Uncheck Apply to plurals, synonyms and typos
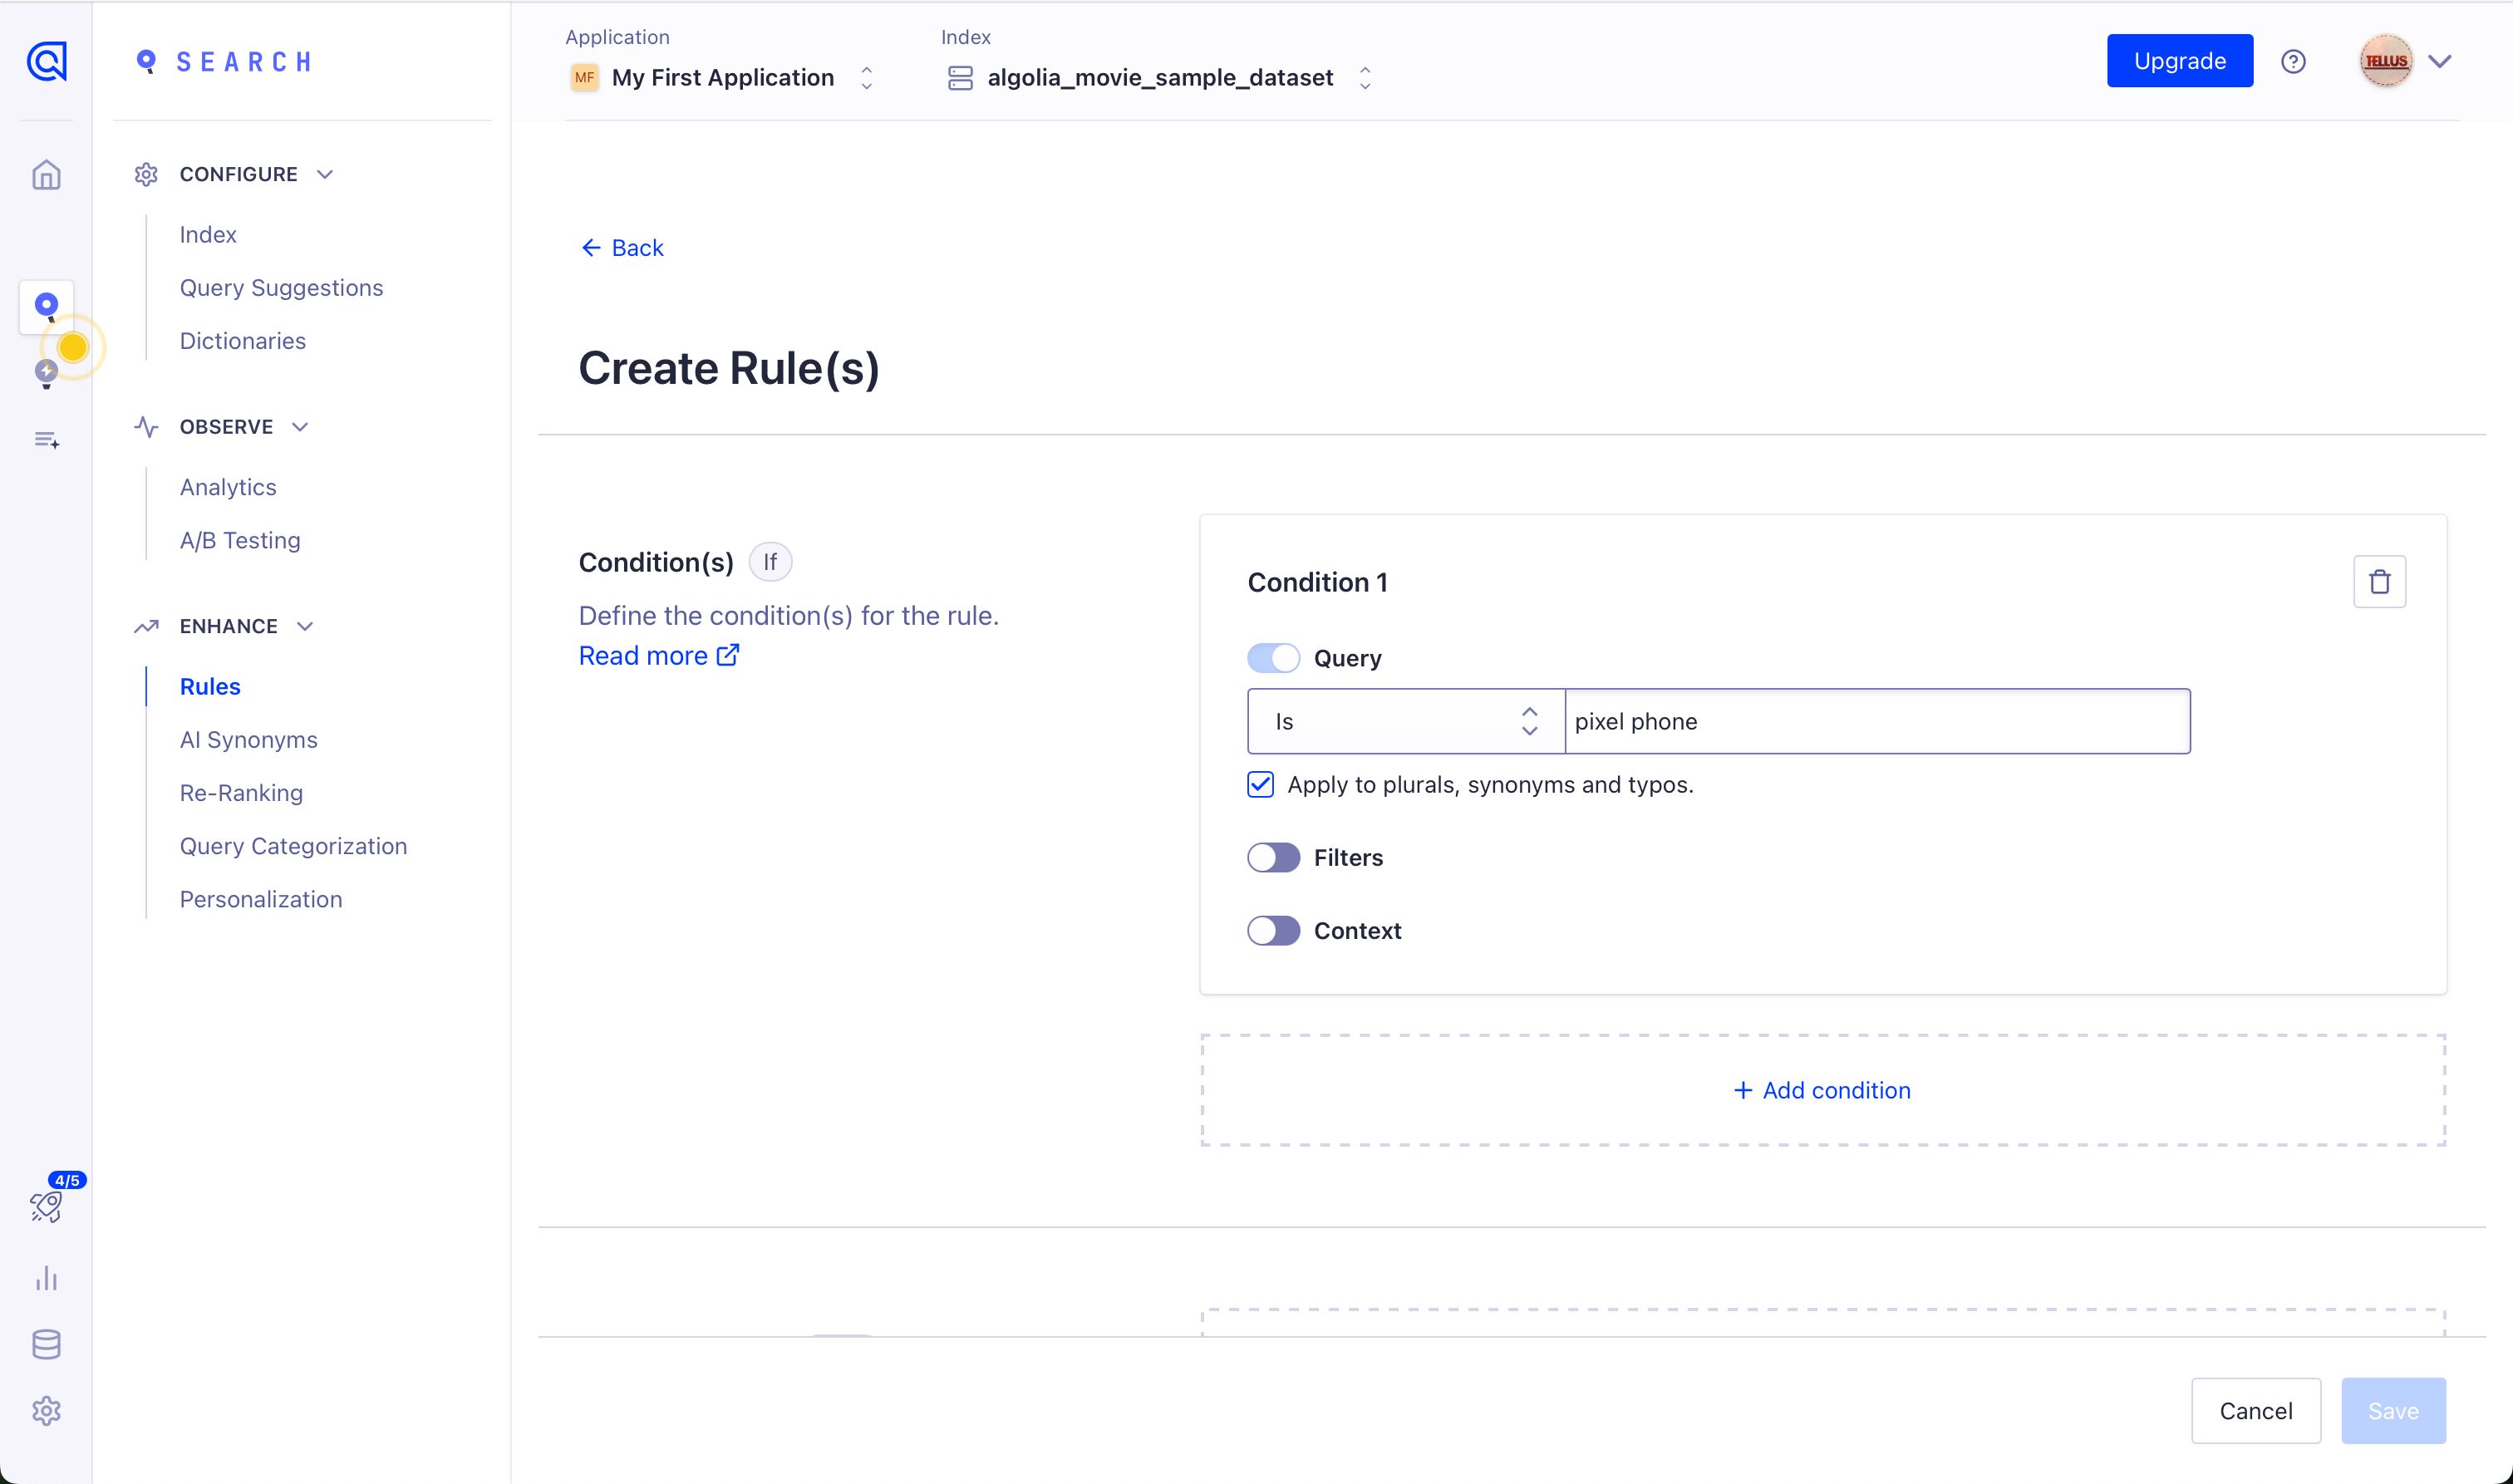This screenshot has width=2513, height=1484. [x=1260, y=785]
